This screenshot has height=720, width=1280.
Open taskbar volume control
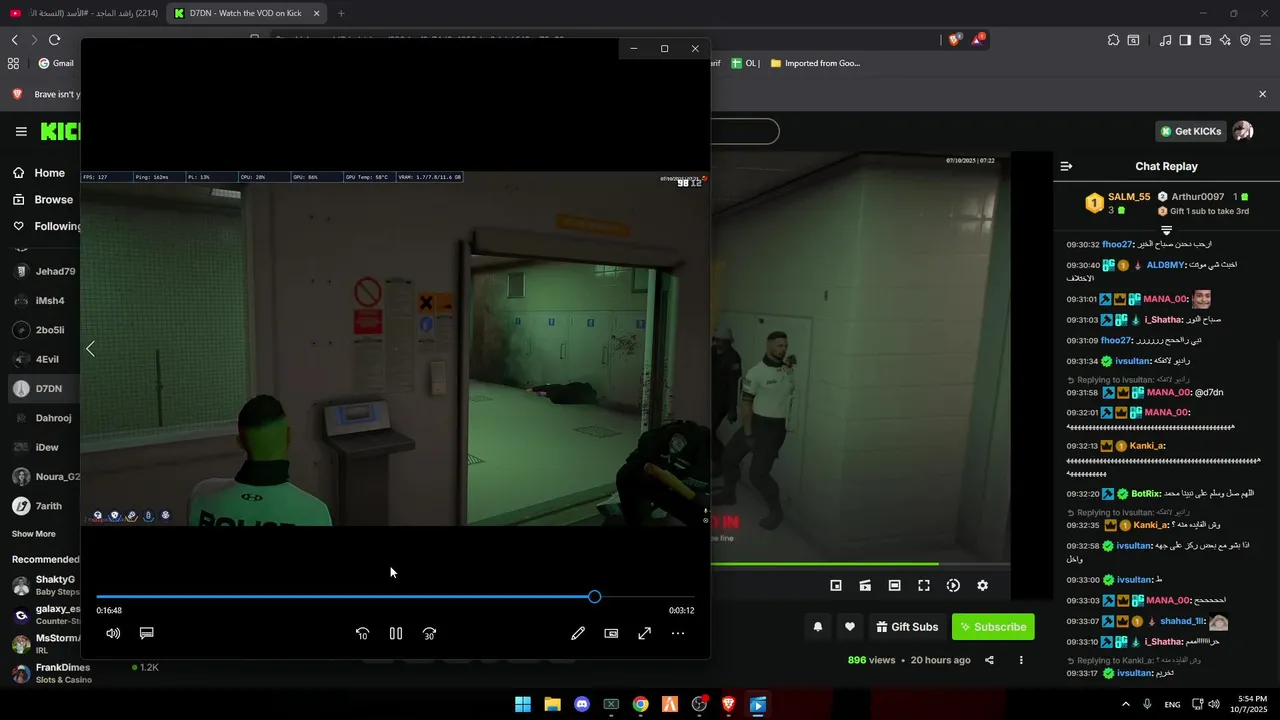[x=1214, y=704]
